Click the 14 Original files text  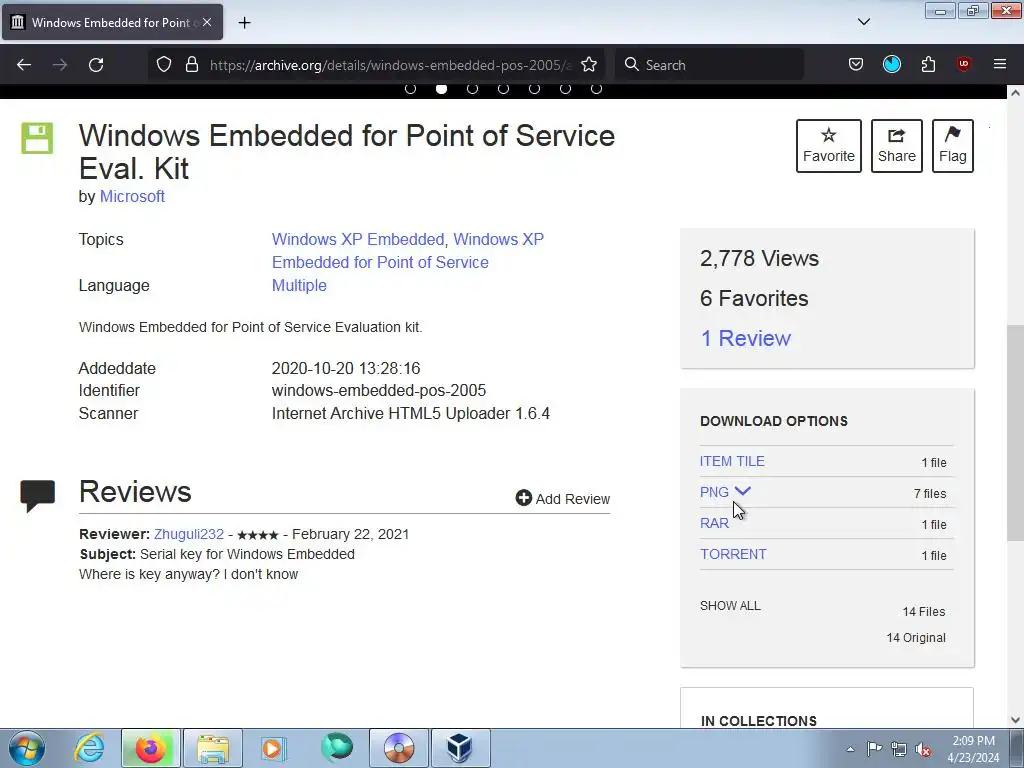[916, 637]
